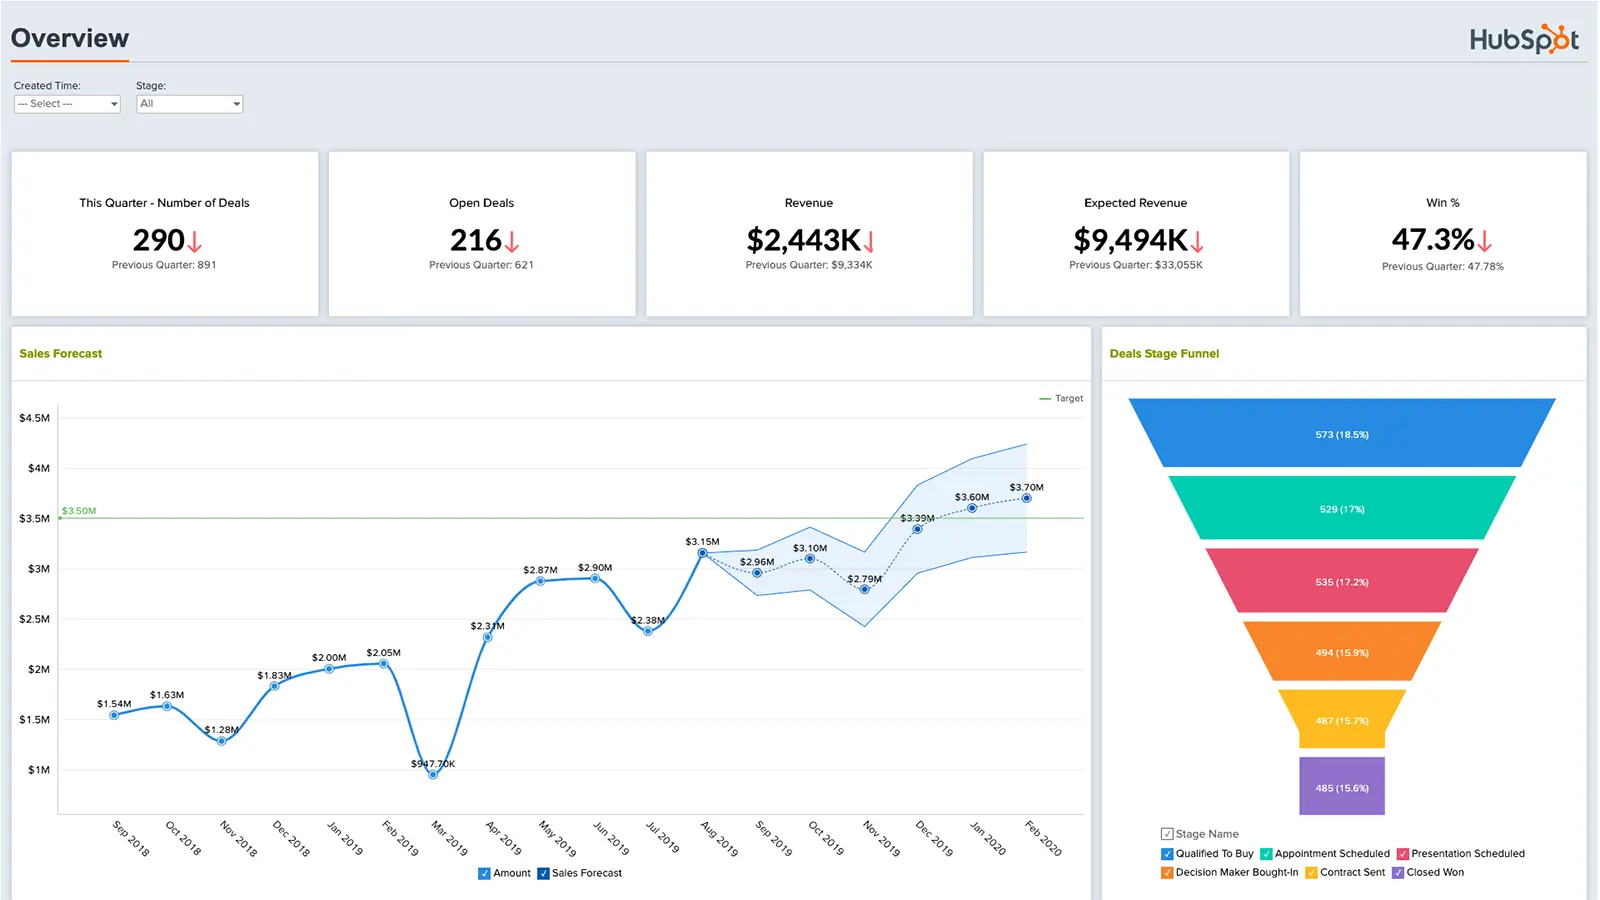The image size is (1600, 900).
Task: Select the purple 485 (15.6%) funnel block
Action: point(1342,787)
